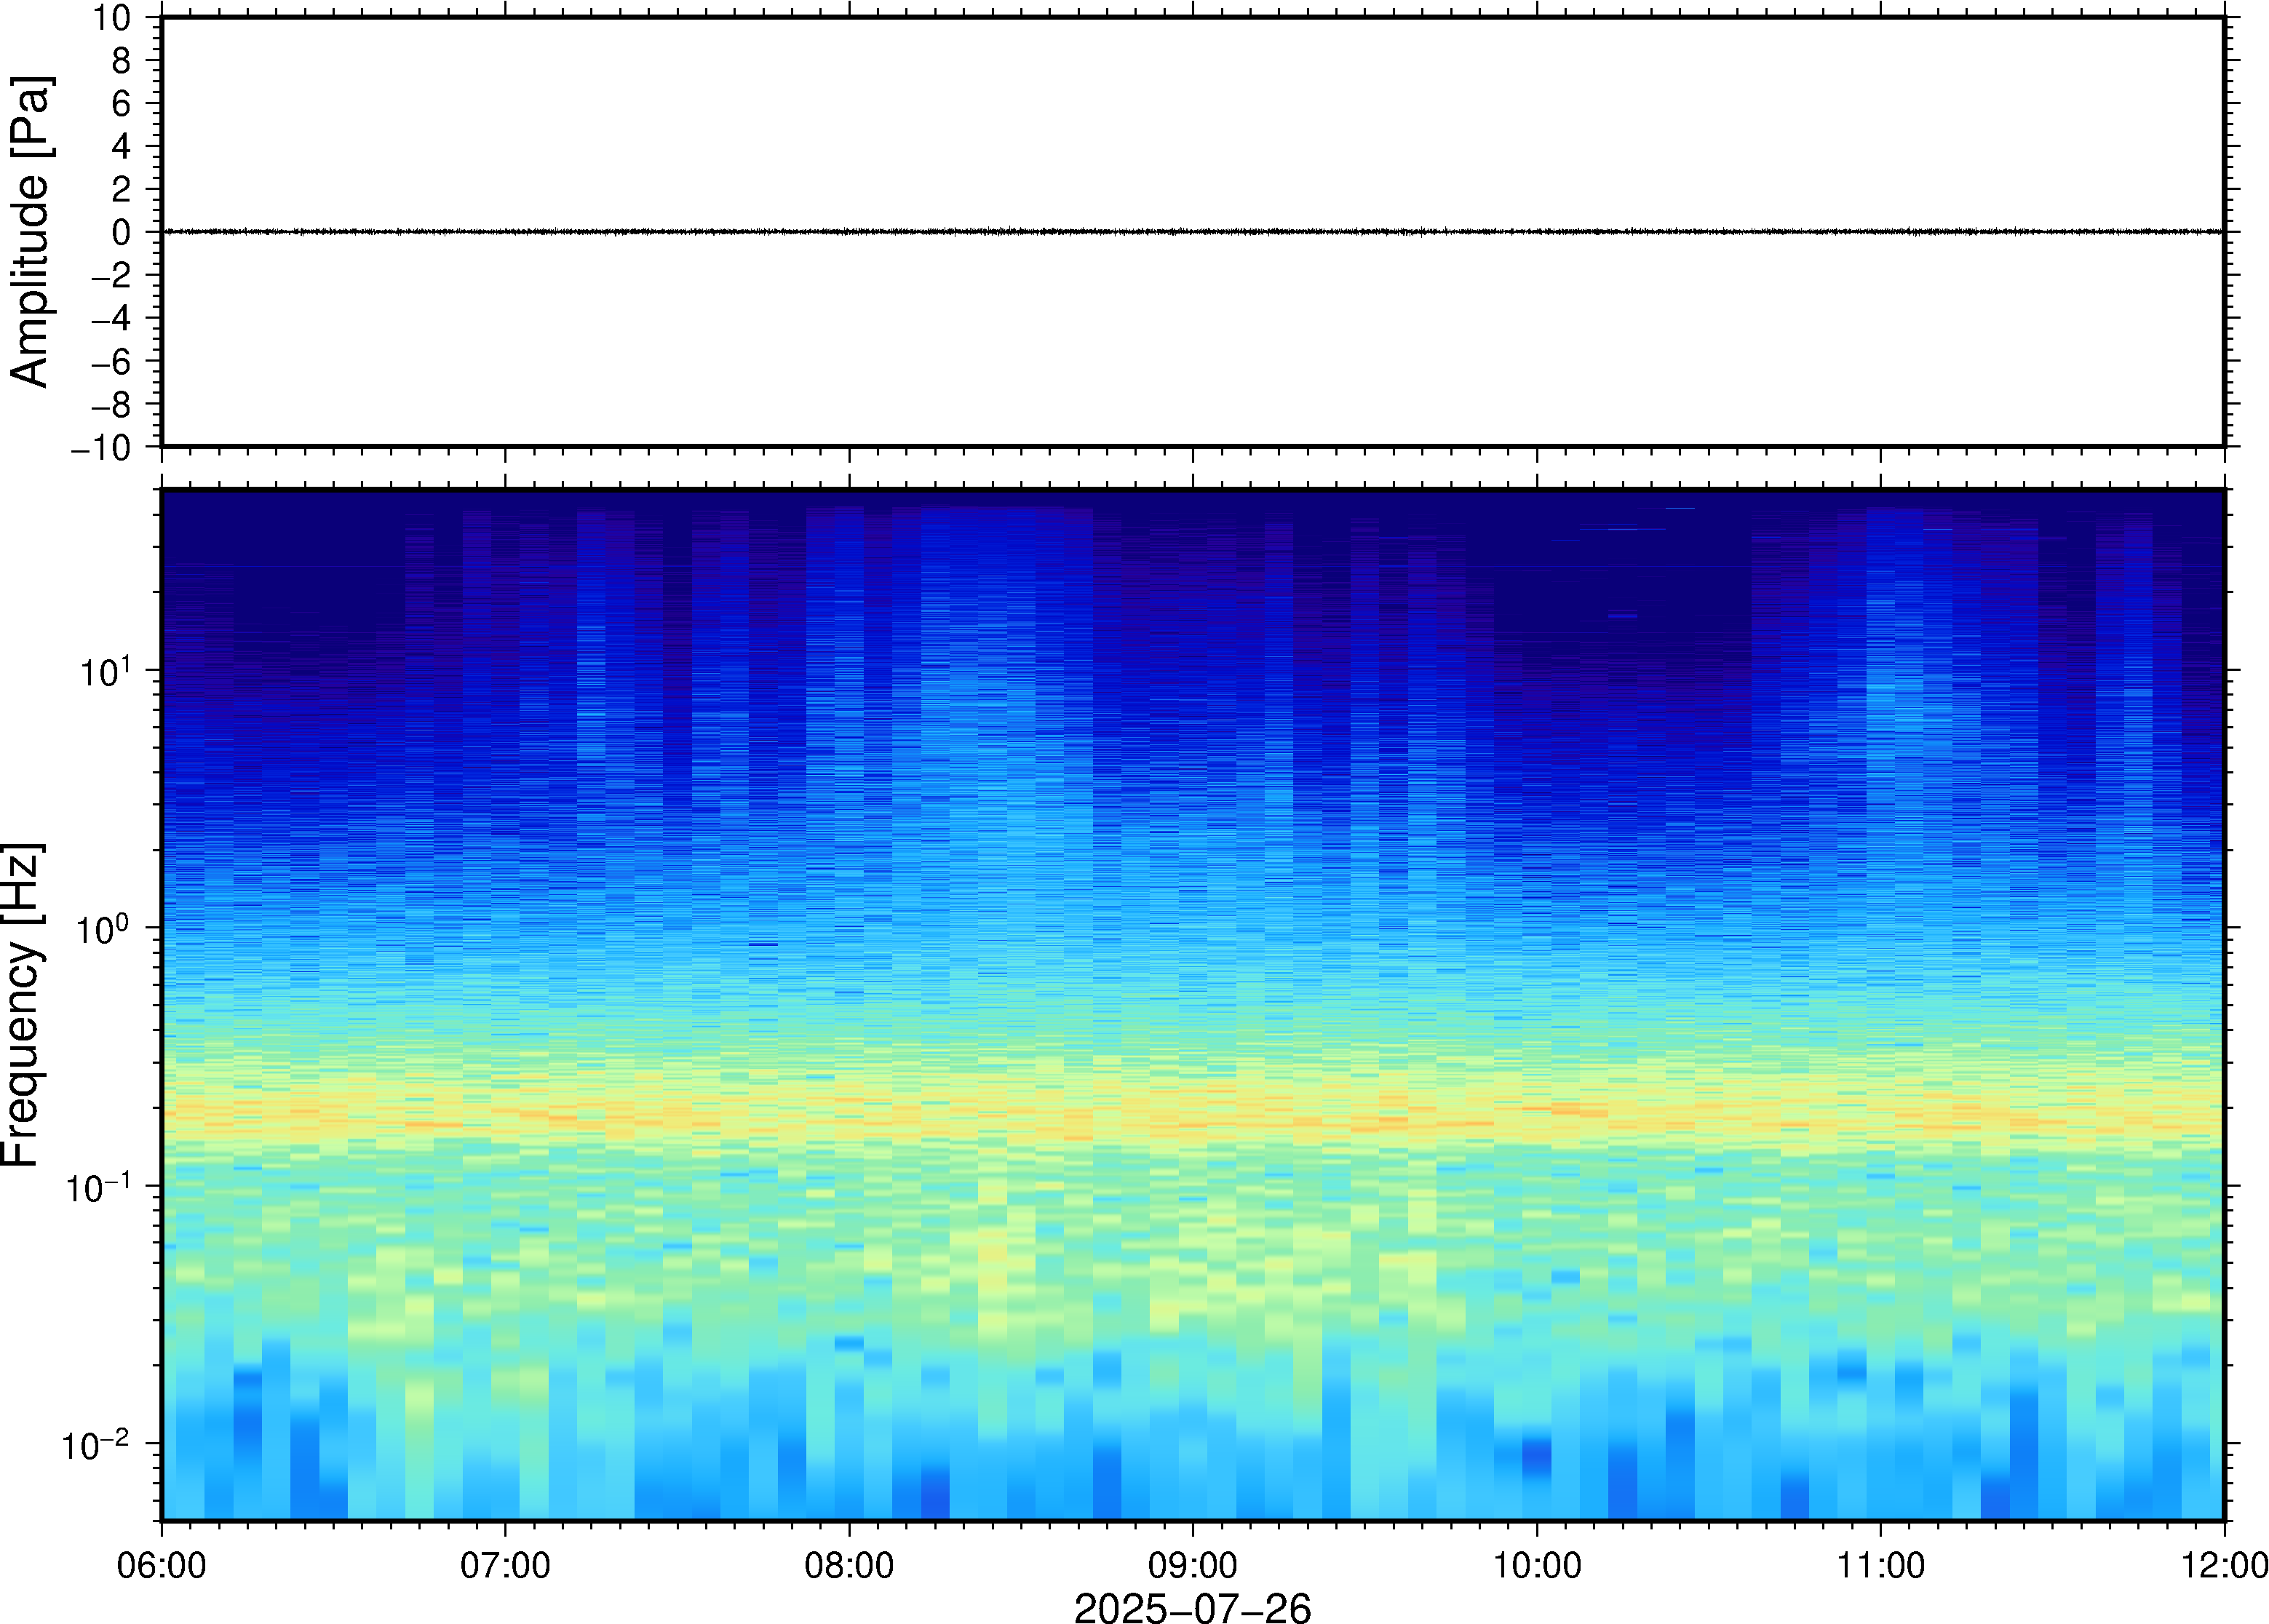Click the 12:00 time axis label
The width and height of the screenshot is (2269, 1624).
[2224, 1565]
